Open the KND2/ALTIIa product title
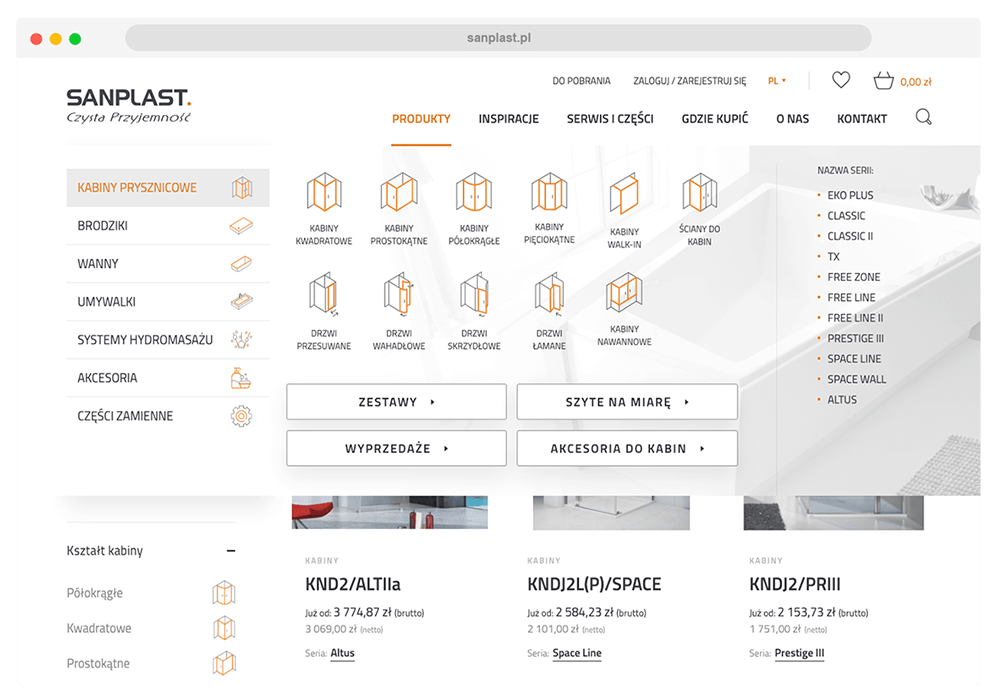Screen dimensions: 1000x700 point(353,584)
